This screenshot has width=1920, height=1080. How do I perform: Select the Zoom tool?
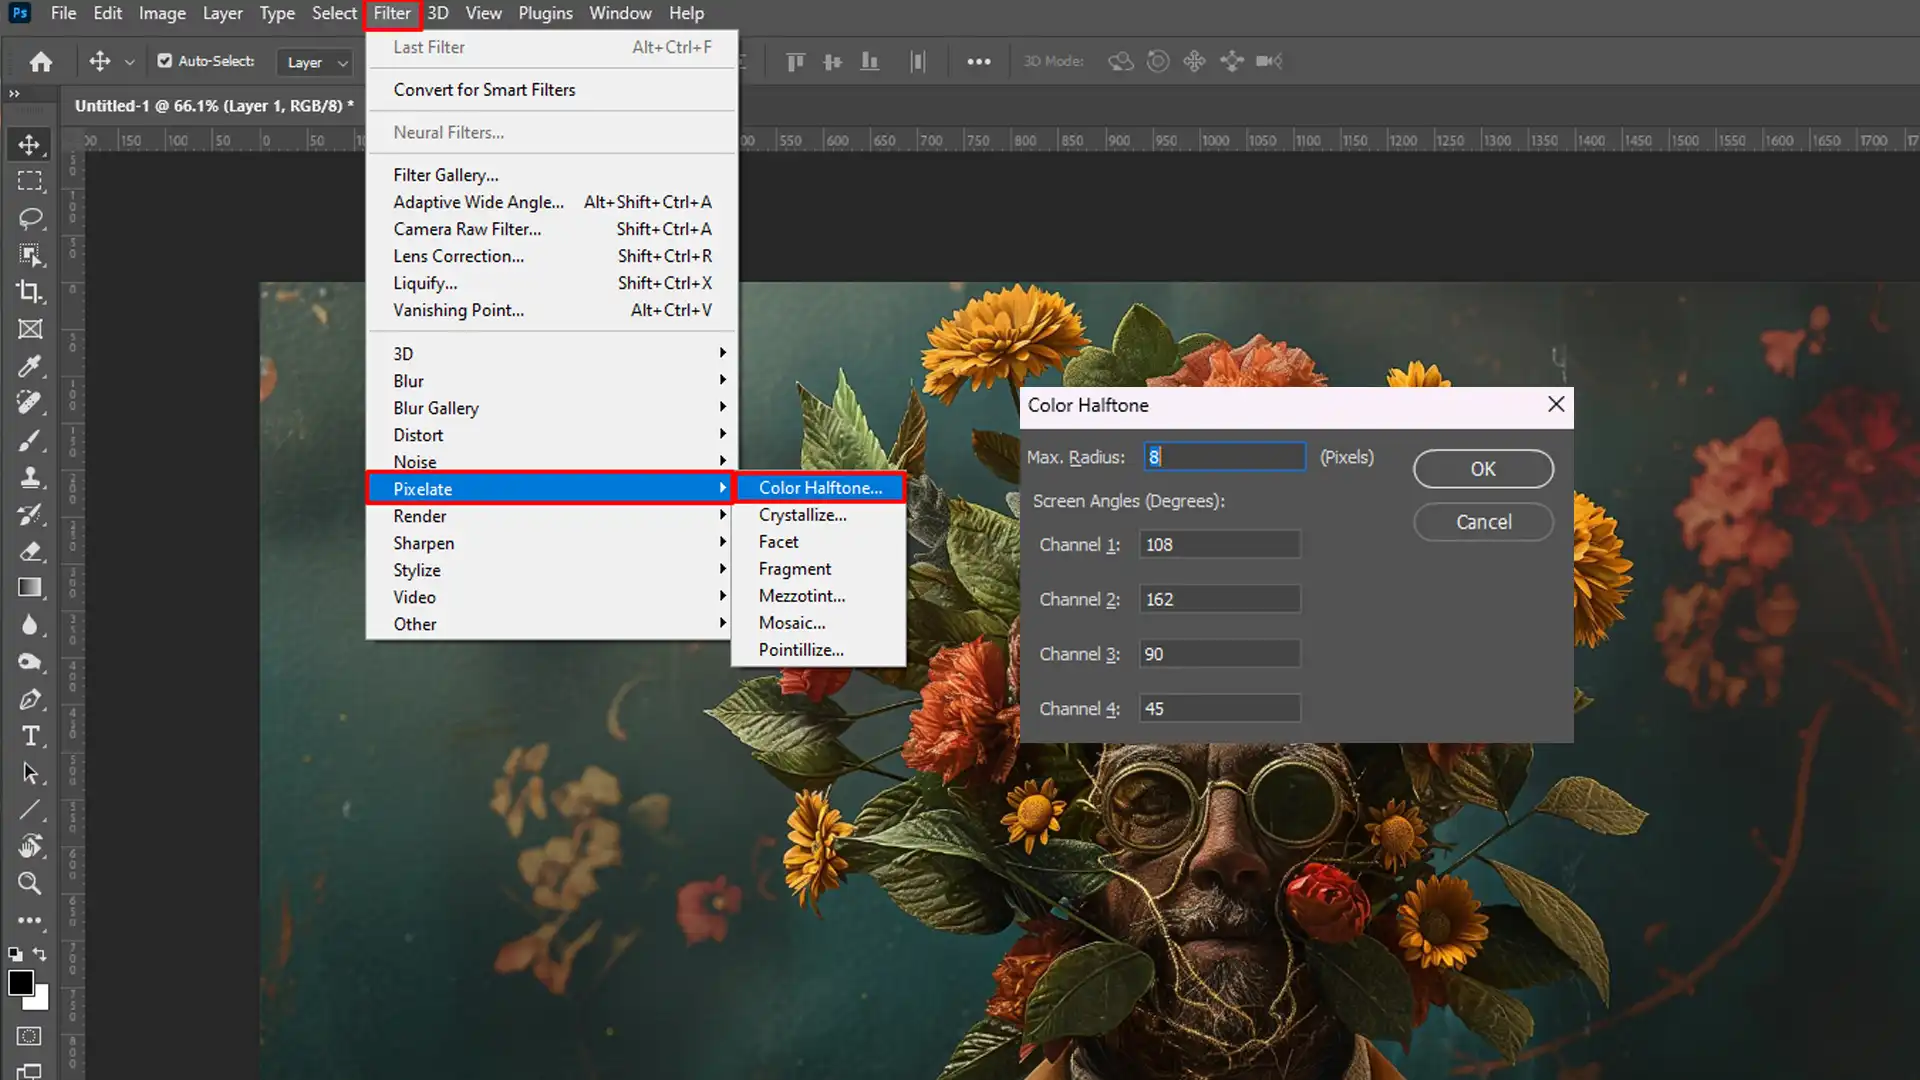pyautogui.click(x=30, y=884)
